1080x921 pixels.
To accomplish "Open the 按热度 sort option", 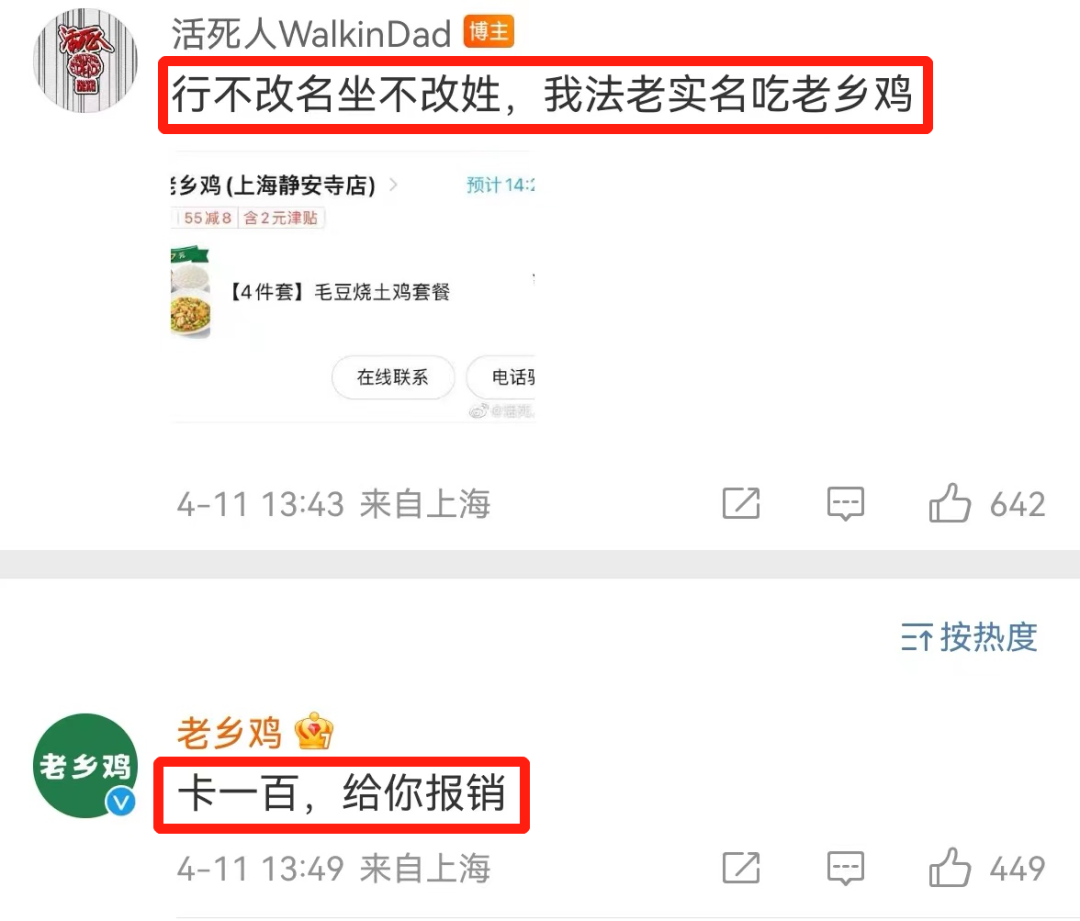I will pyautogui.click(x=969, y=637).
